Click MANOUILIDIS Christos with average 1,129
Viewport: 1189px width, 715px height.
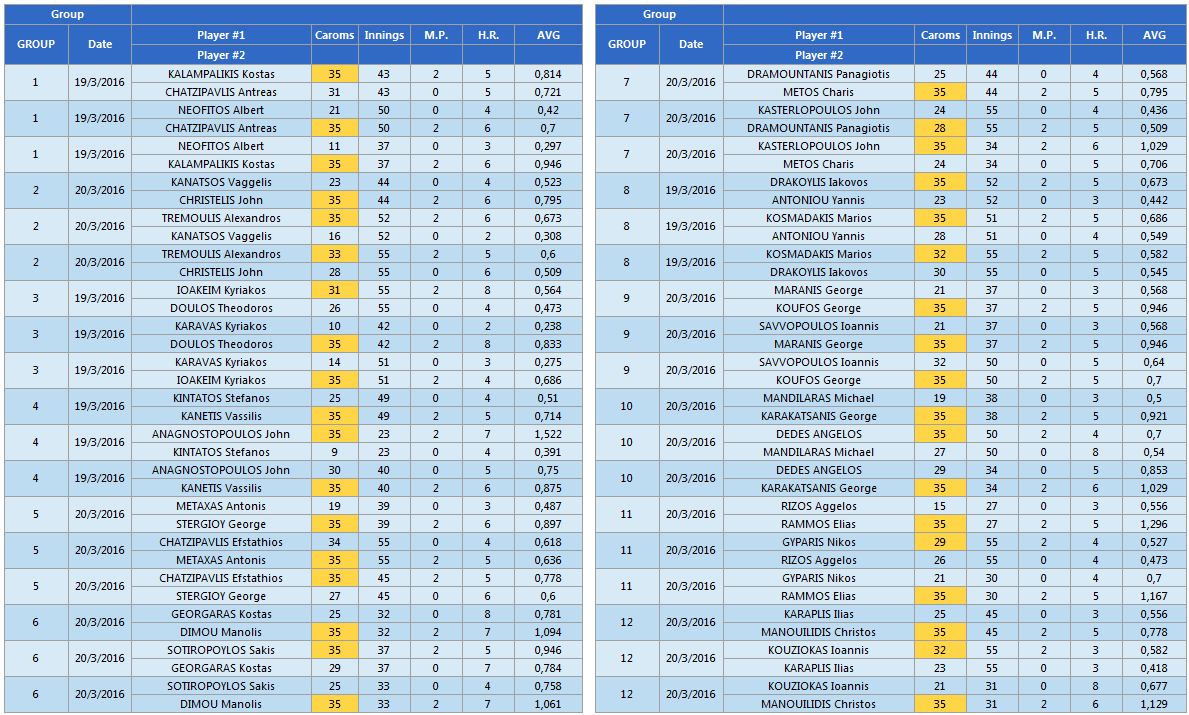(818, 704)
